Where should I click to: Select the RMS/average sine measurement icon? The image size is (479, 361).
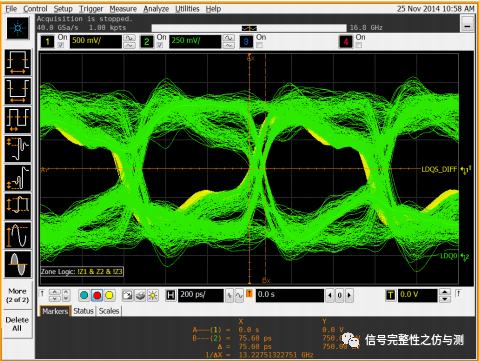[x=18, y=264]
